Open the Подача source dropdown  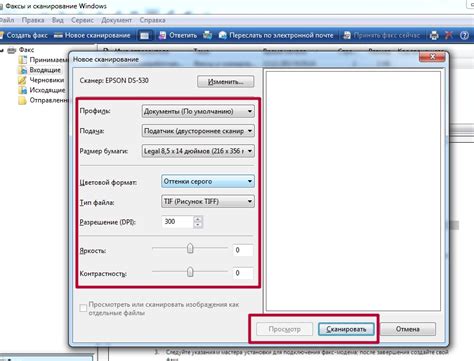198,131
